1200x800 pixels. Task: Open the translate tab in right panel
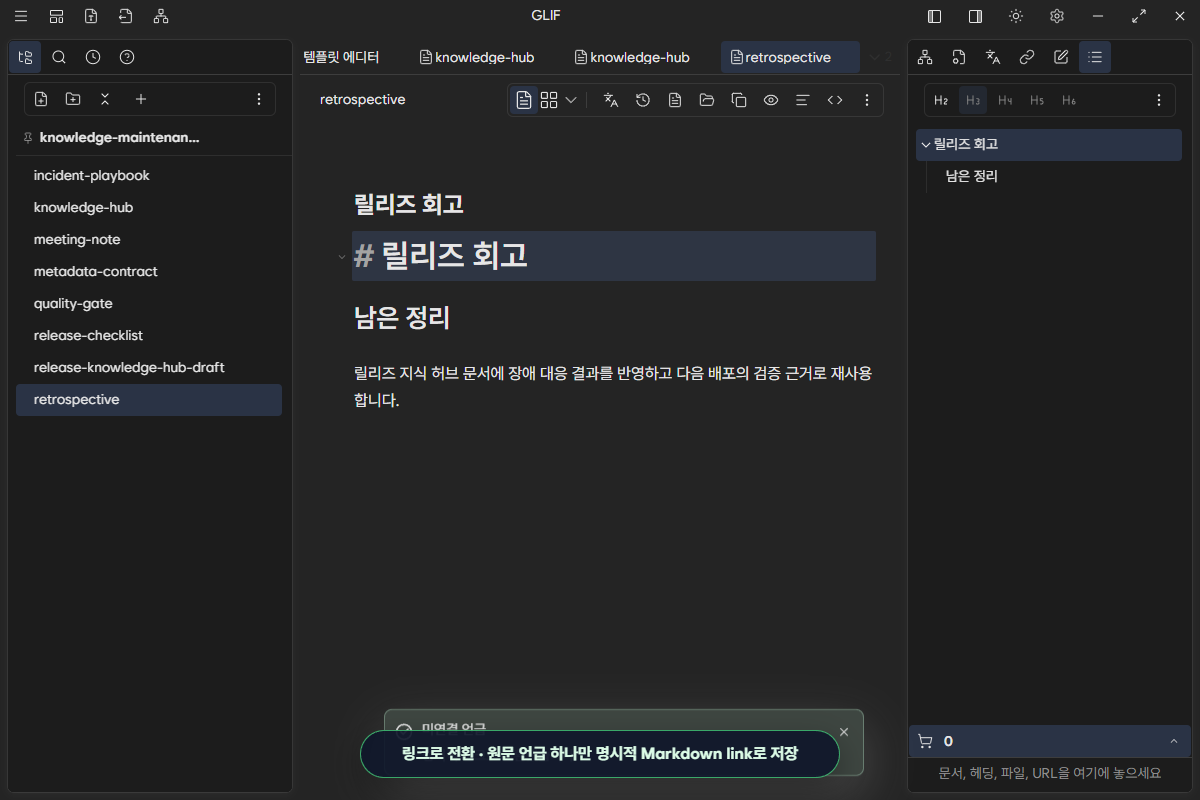click(x=993, y=57)
